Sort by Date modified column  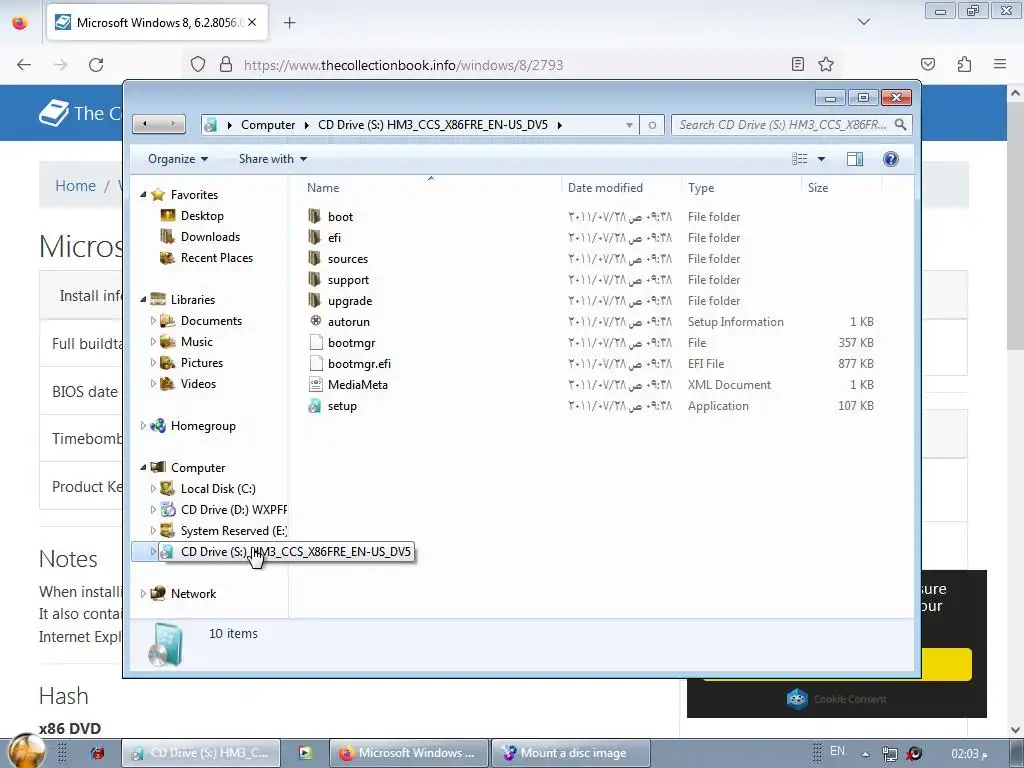click(605, 187)
